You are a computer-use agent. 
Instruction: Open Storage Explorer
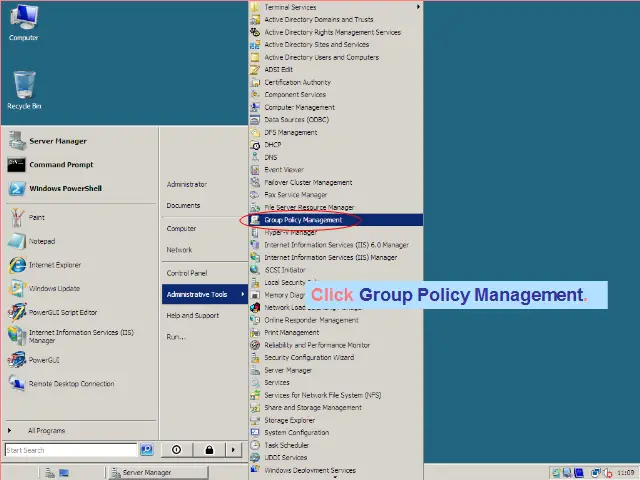click(x=336, y=420)
